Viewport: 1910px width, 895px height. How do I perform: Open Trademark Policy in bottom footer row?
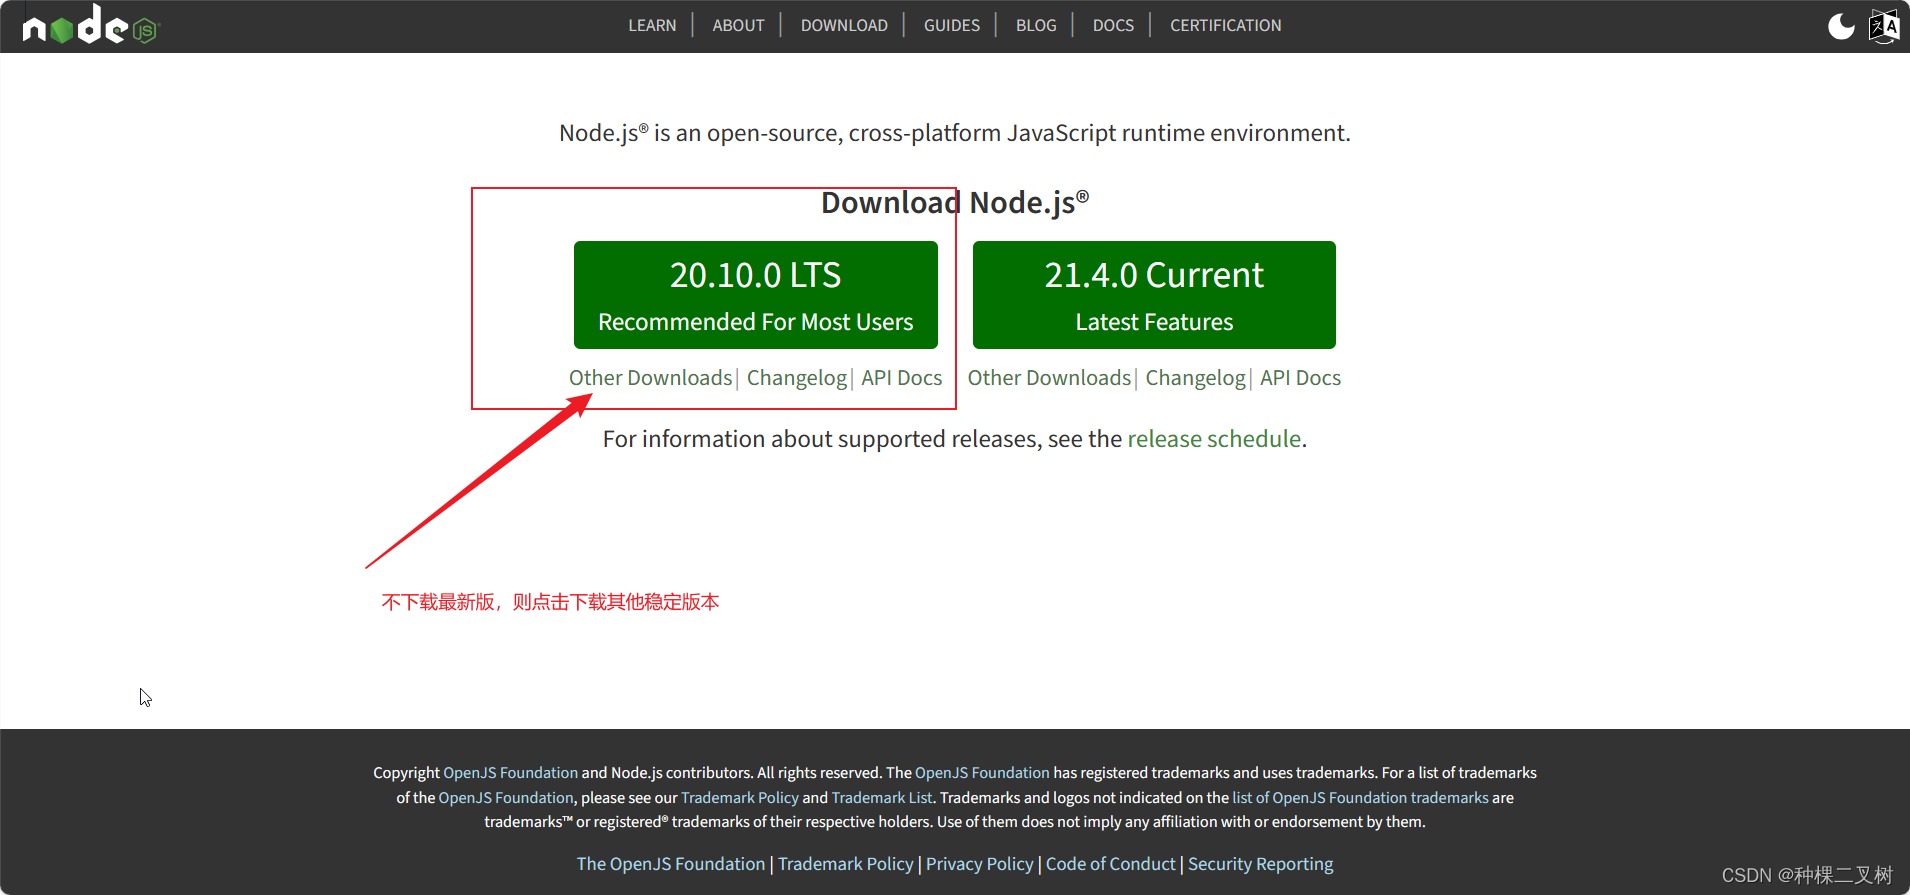pyautogui.click(x=846, y=864)
